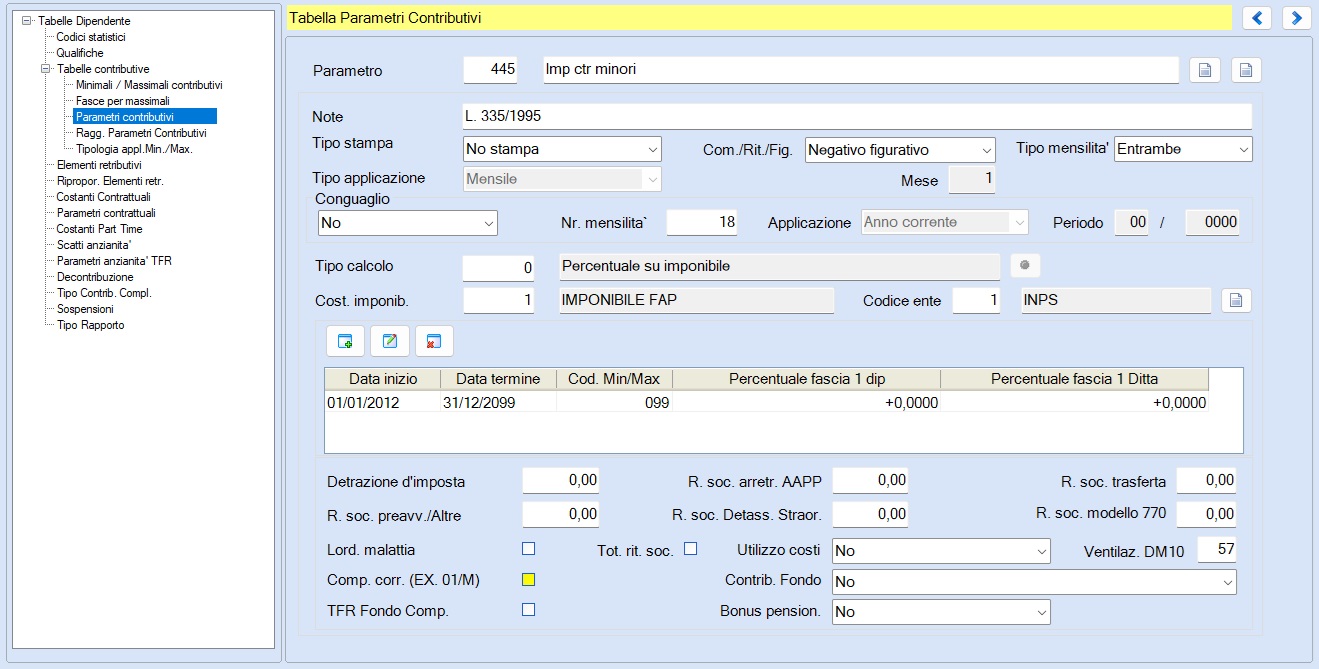Open Scatti anzianita'
Image resolution: width=1319 pixels, height=669 pixels.
click(94, 245)
